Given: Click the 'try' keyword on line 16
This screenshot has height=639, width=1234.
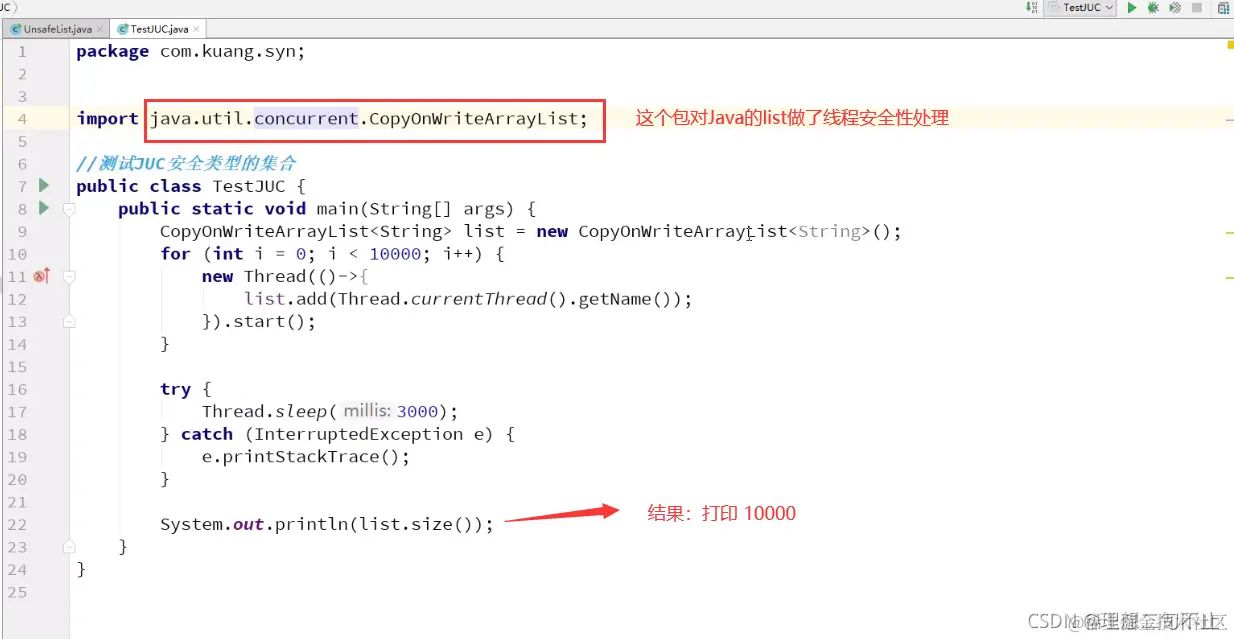Looking at the screenshot, I should click(x=175, y=389).
